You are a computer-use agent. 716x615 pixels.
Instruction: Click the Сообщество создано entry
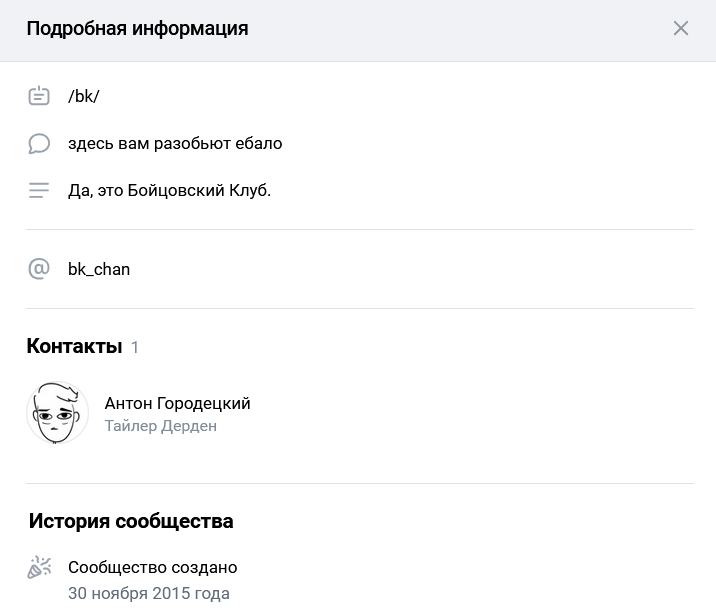[x=153, y=568]
